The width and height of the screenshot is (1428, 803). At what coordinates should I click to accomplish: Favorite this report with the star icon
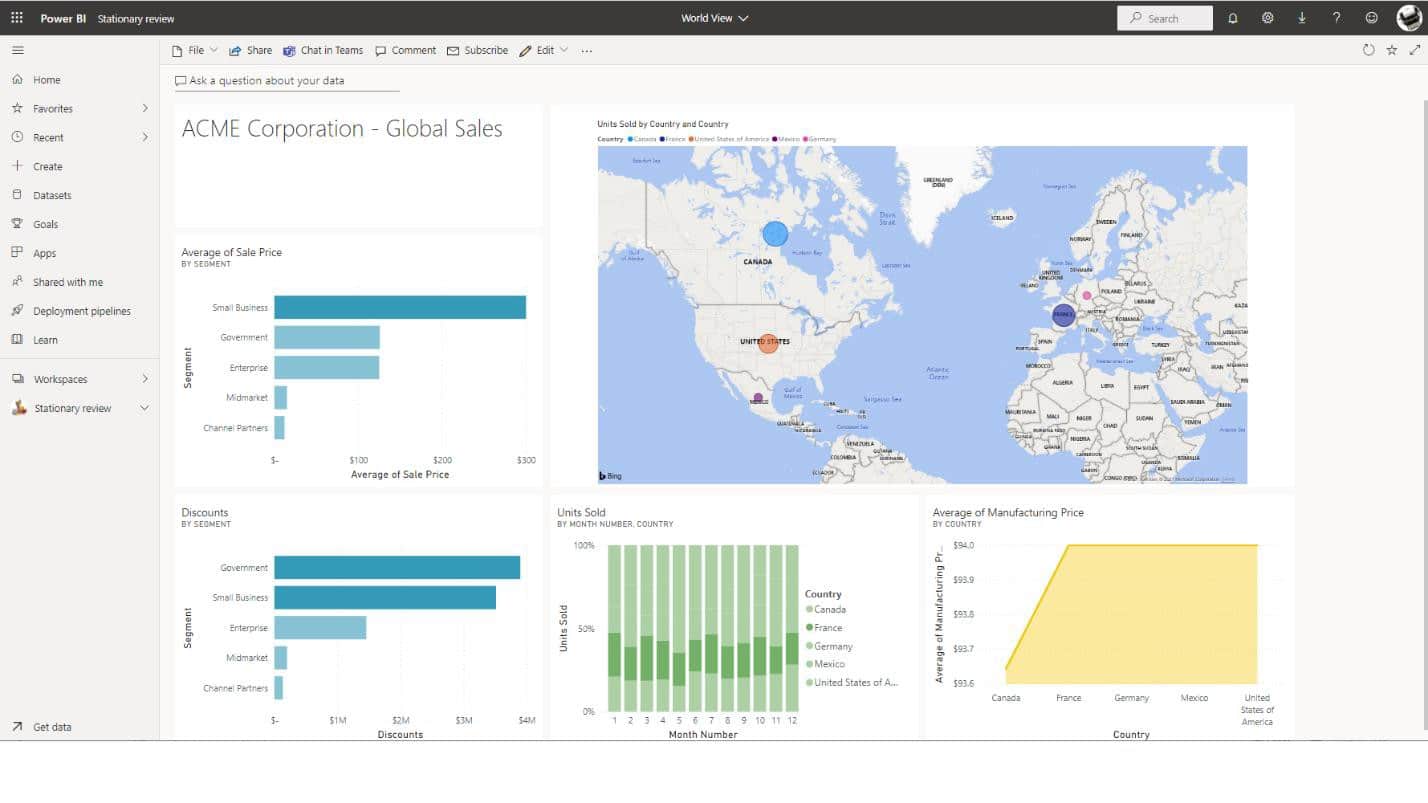coord(1391,50)
